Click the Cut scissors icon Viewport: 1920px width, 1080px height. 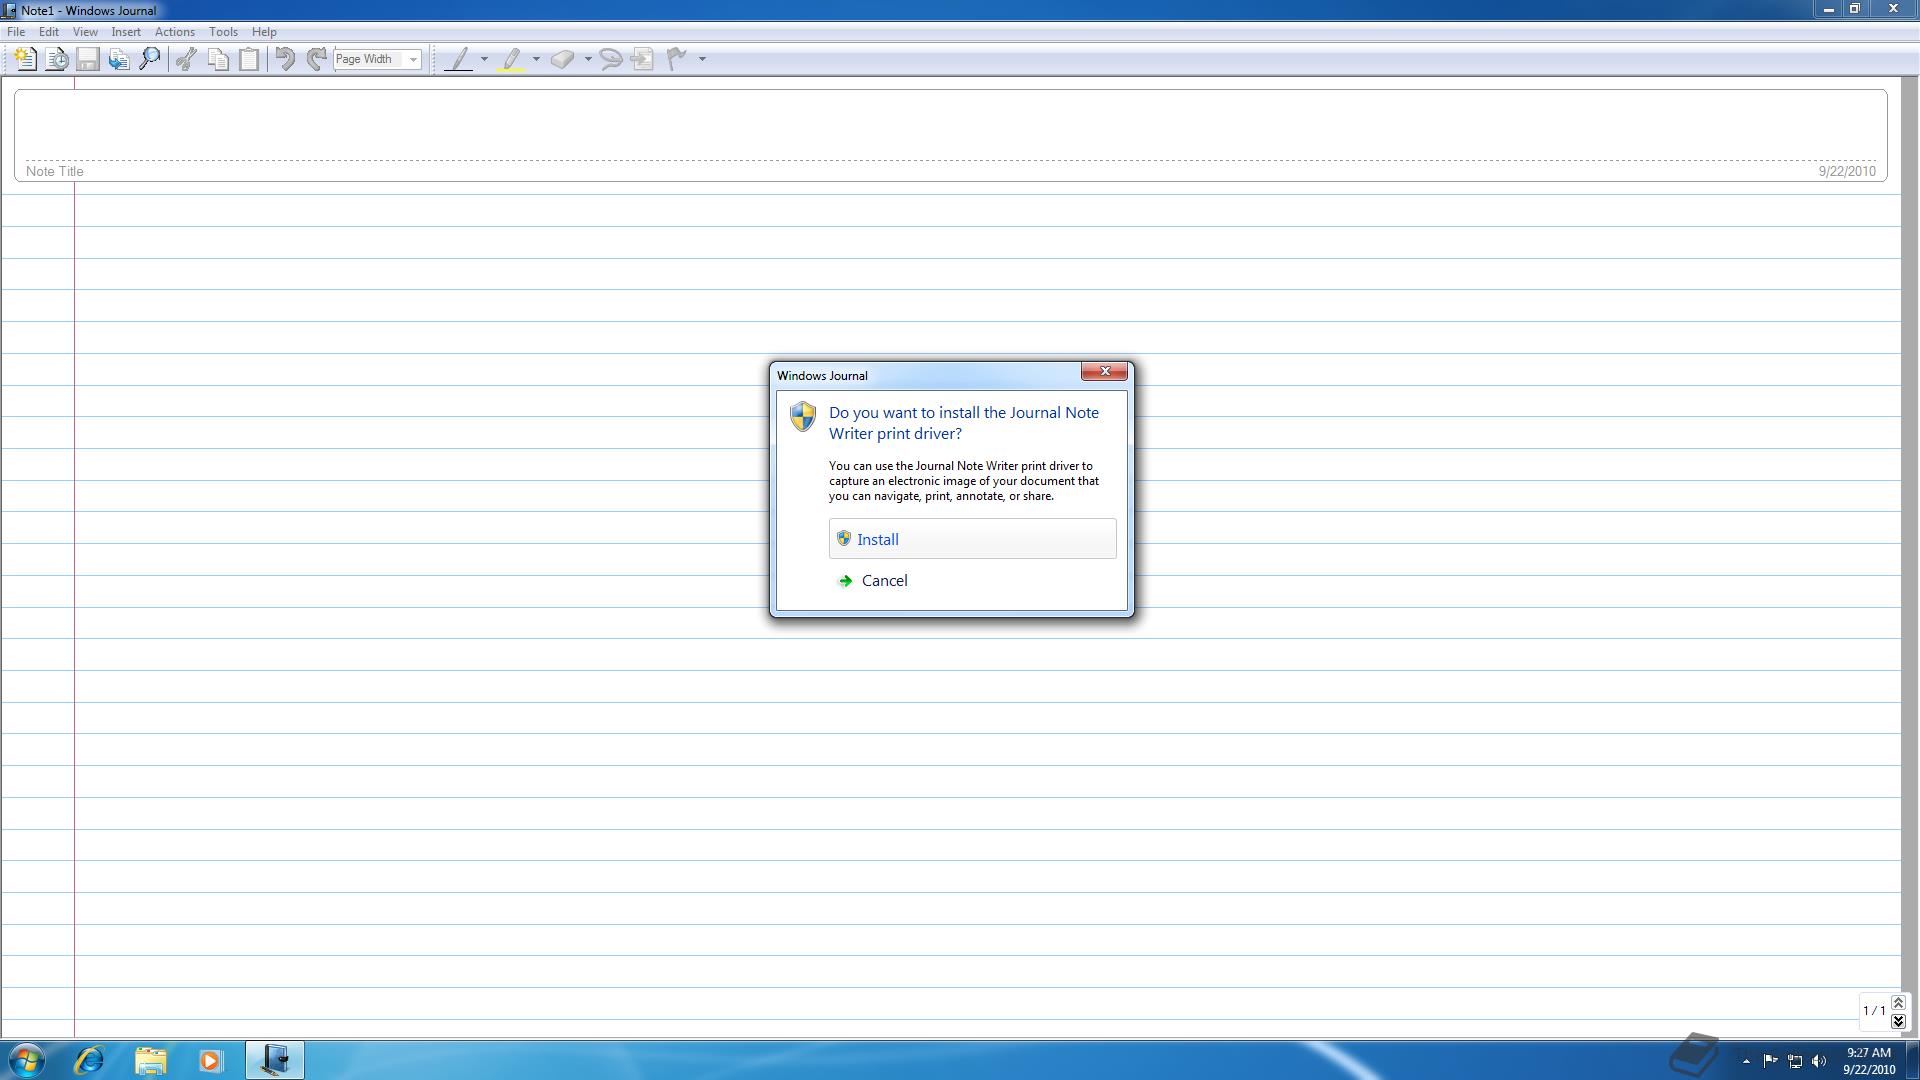pyautogui.click(x=186, y=59)
